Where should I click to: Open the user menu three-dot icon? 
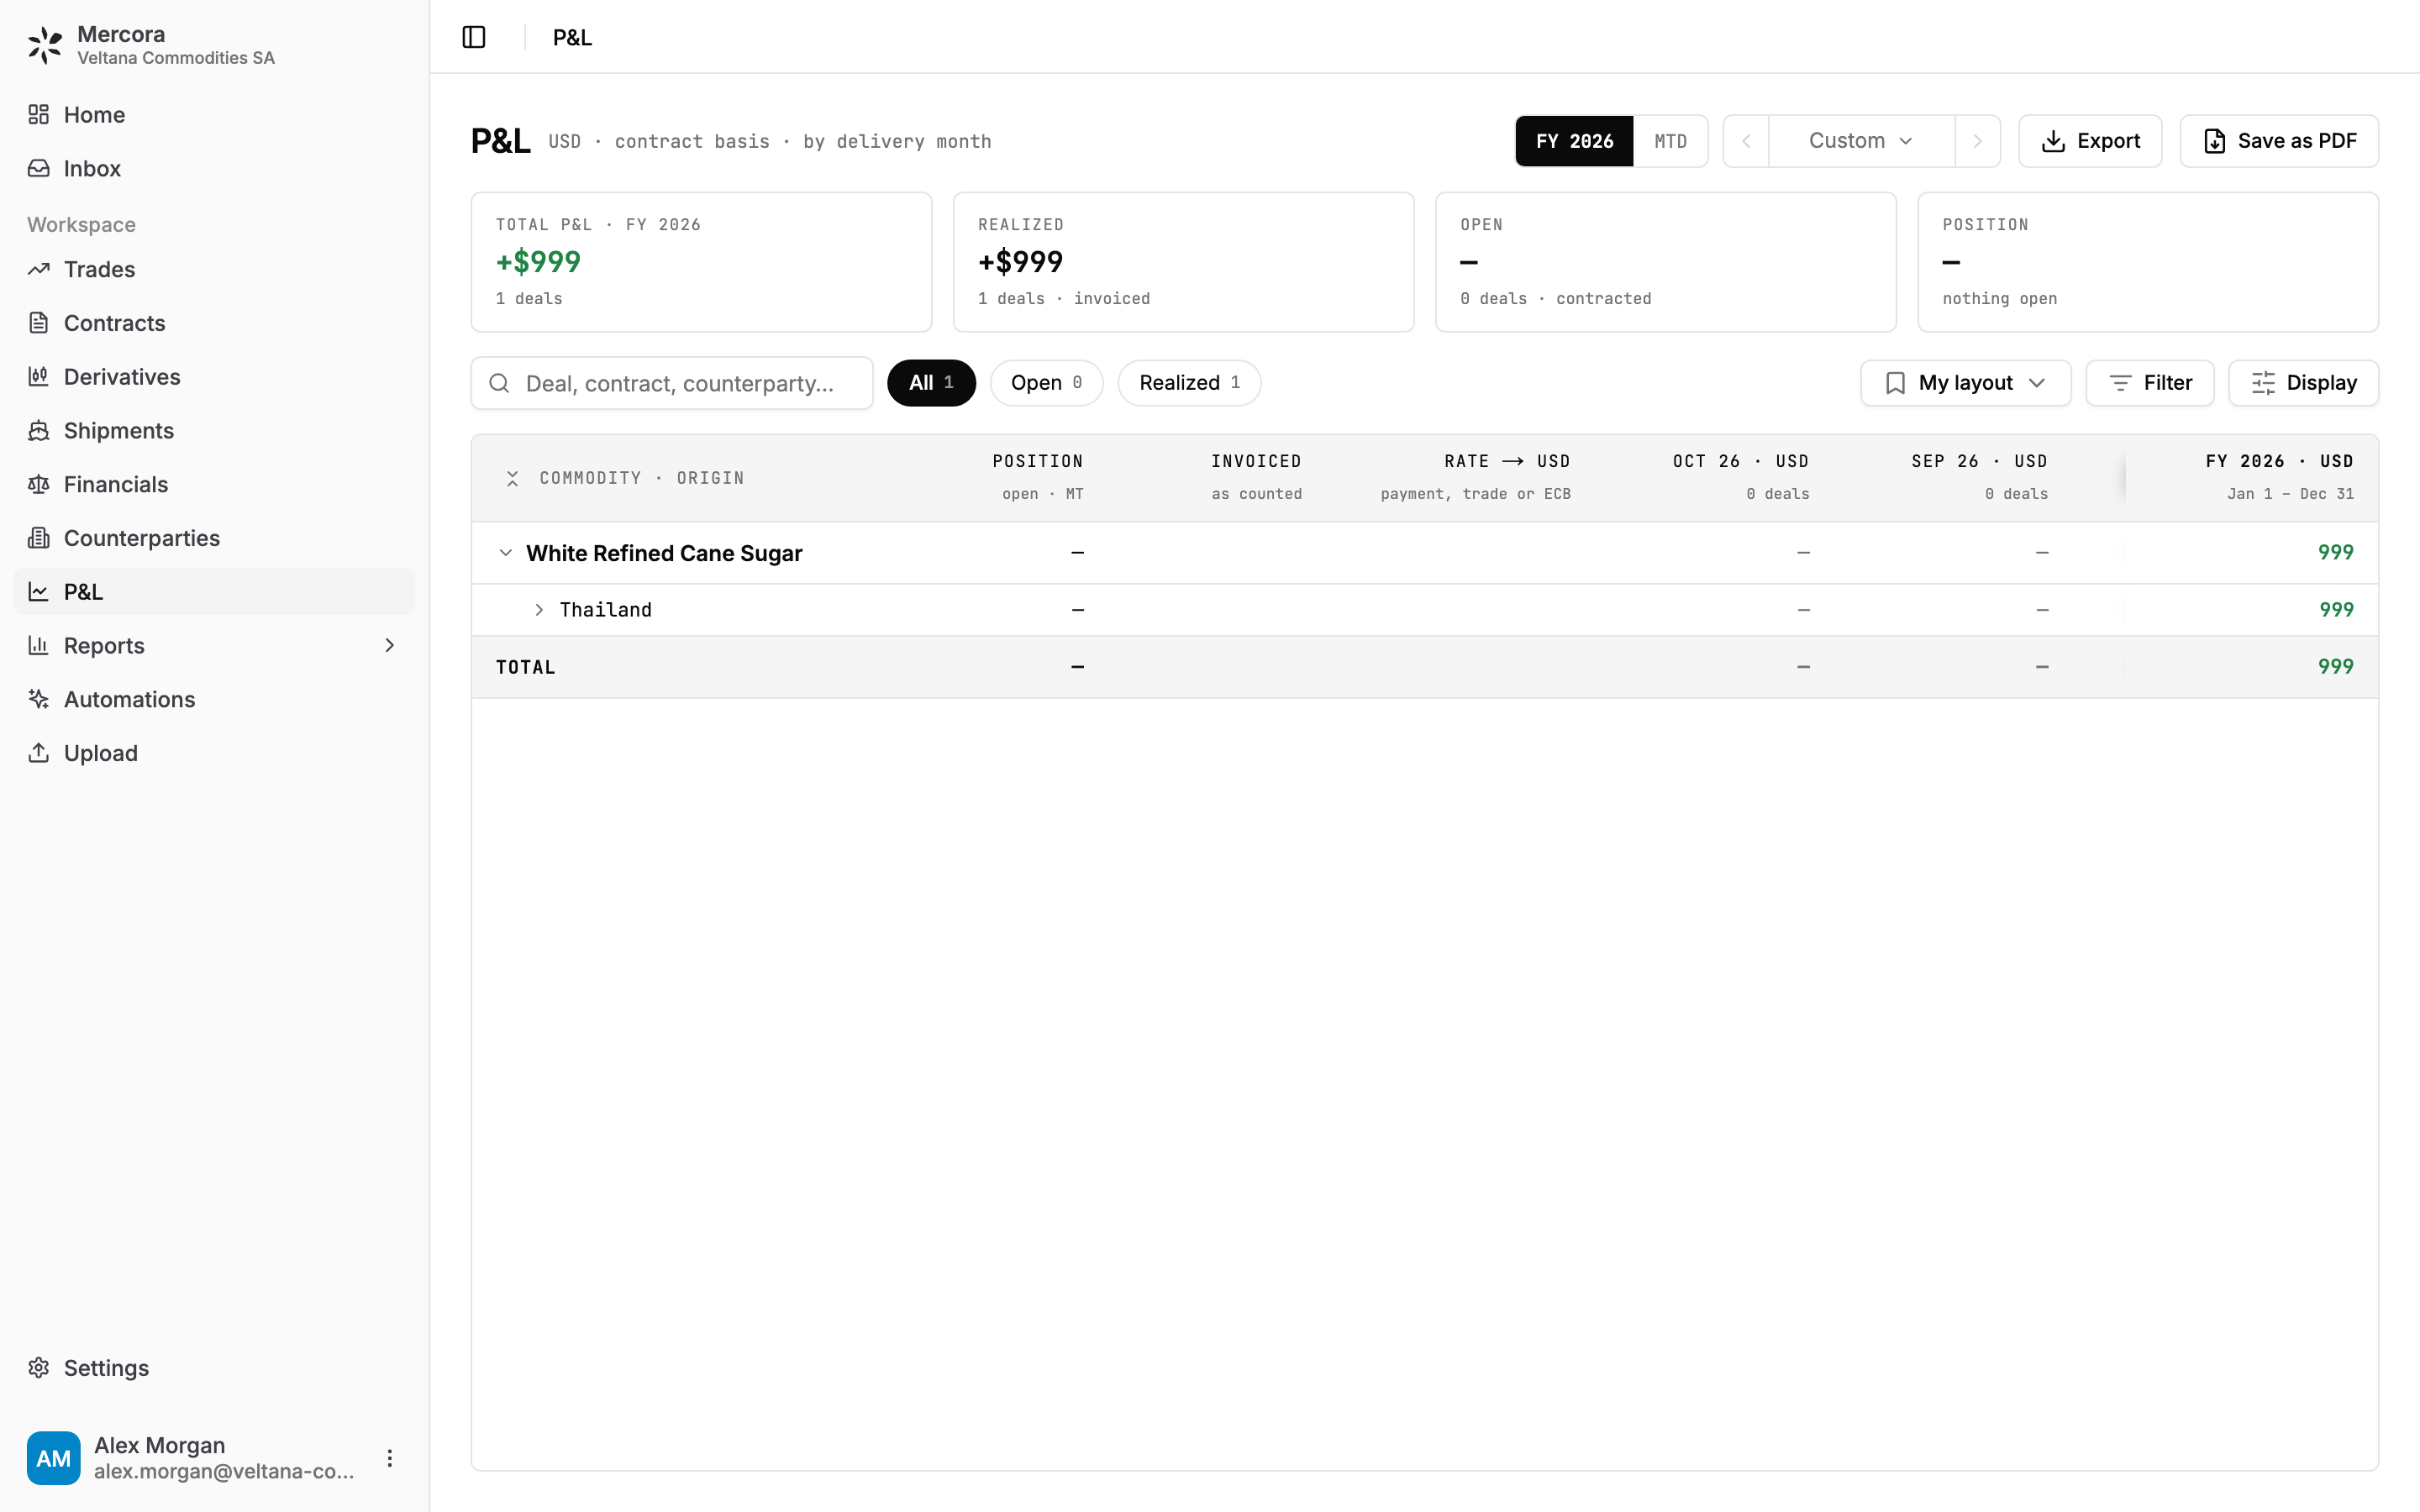click(x=390, y=1458)
